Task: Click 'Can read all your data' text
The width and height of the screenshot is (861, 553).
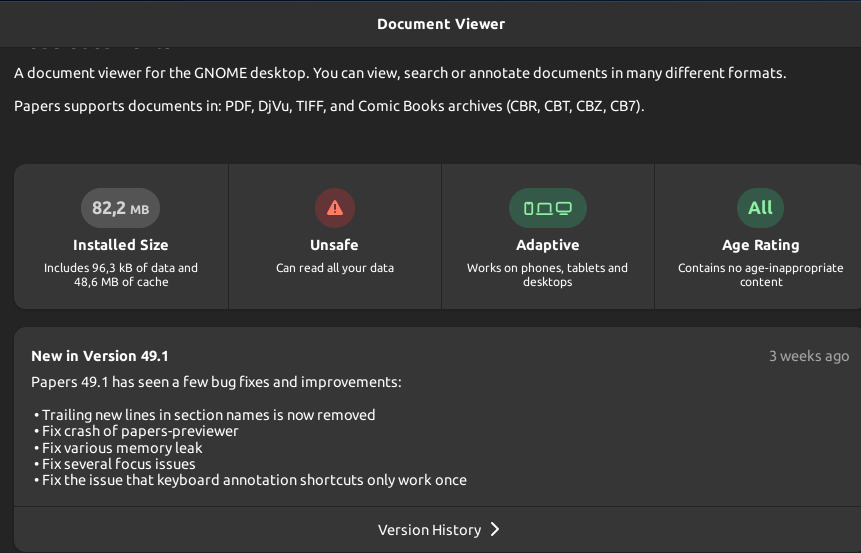Action: click(334, 268)
